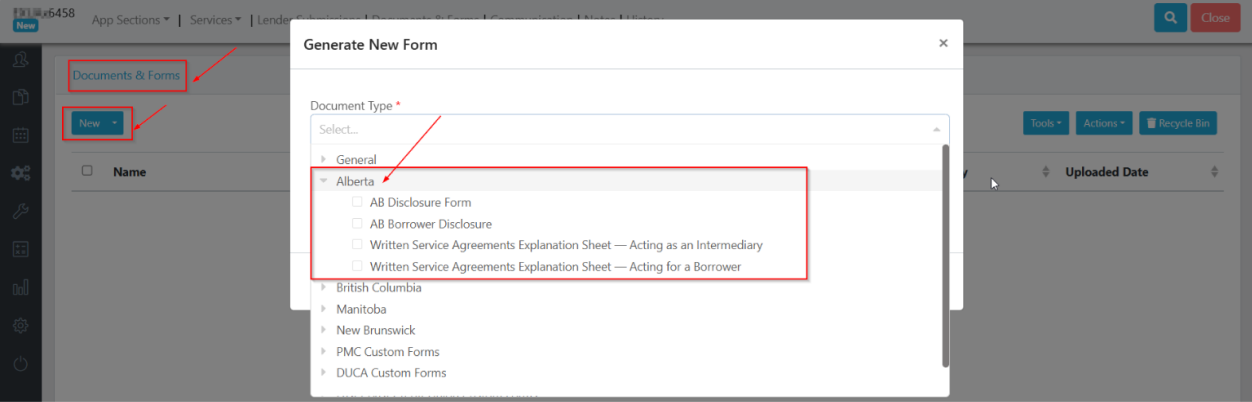
Task: Expand the PMC Custom Forms group
Action: pos(323,352)
